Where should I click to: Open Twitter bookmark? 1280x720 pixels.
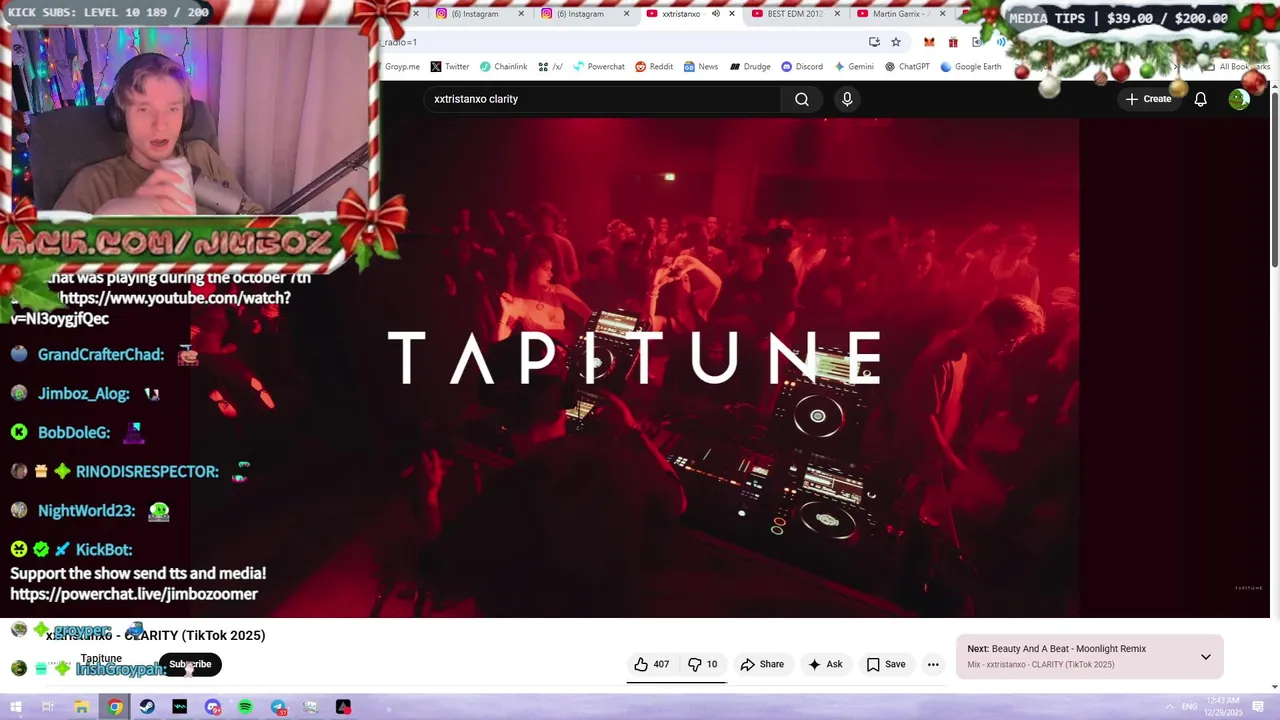click(x=450, y=67)
